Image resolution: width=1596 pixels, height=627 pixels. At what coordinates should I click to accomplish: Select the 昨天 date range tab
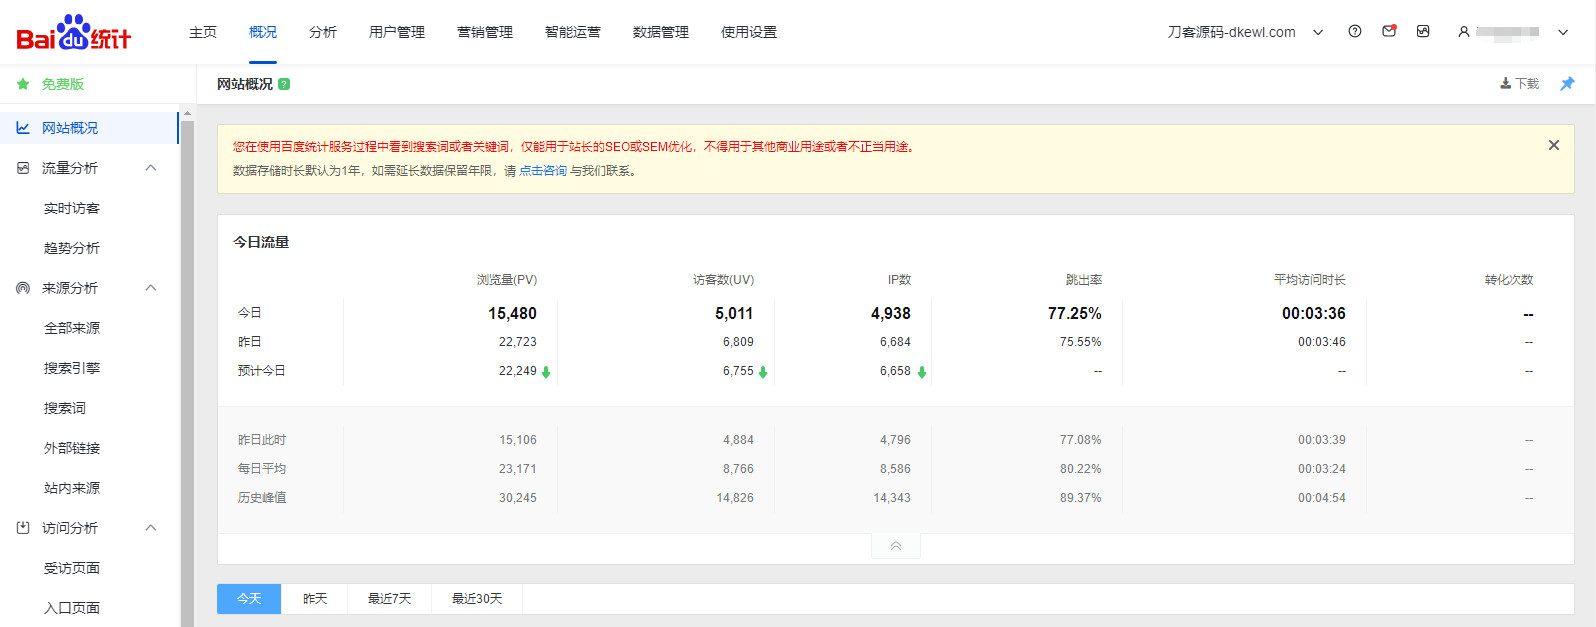[315, 599]
